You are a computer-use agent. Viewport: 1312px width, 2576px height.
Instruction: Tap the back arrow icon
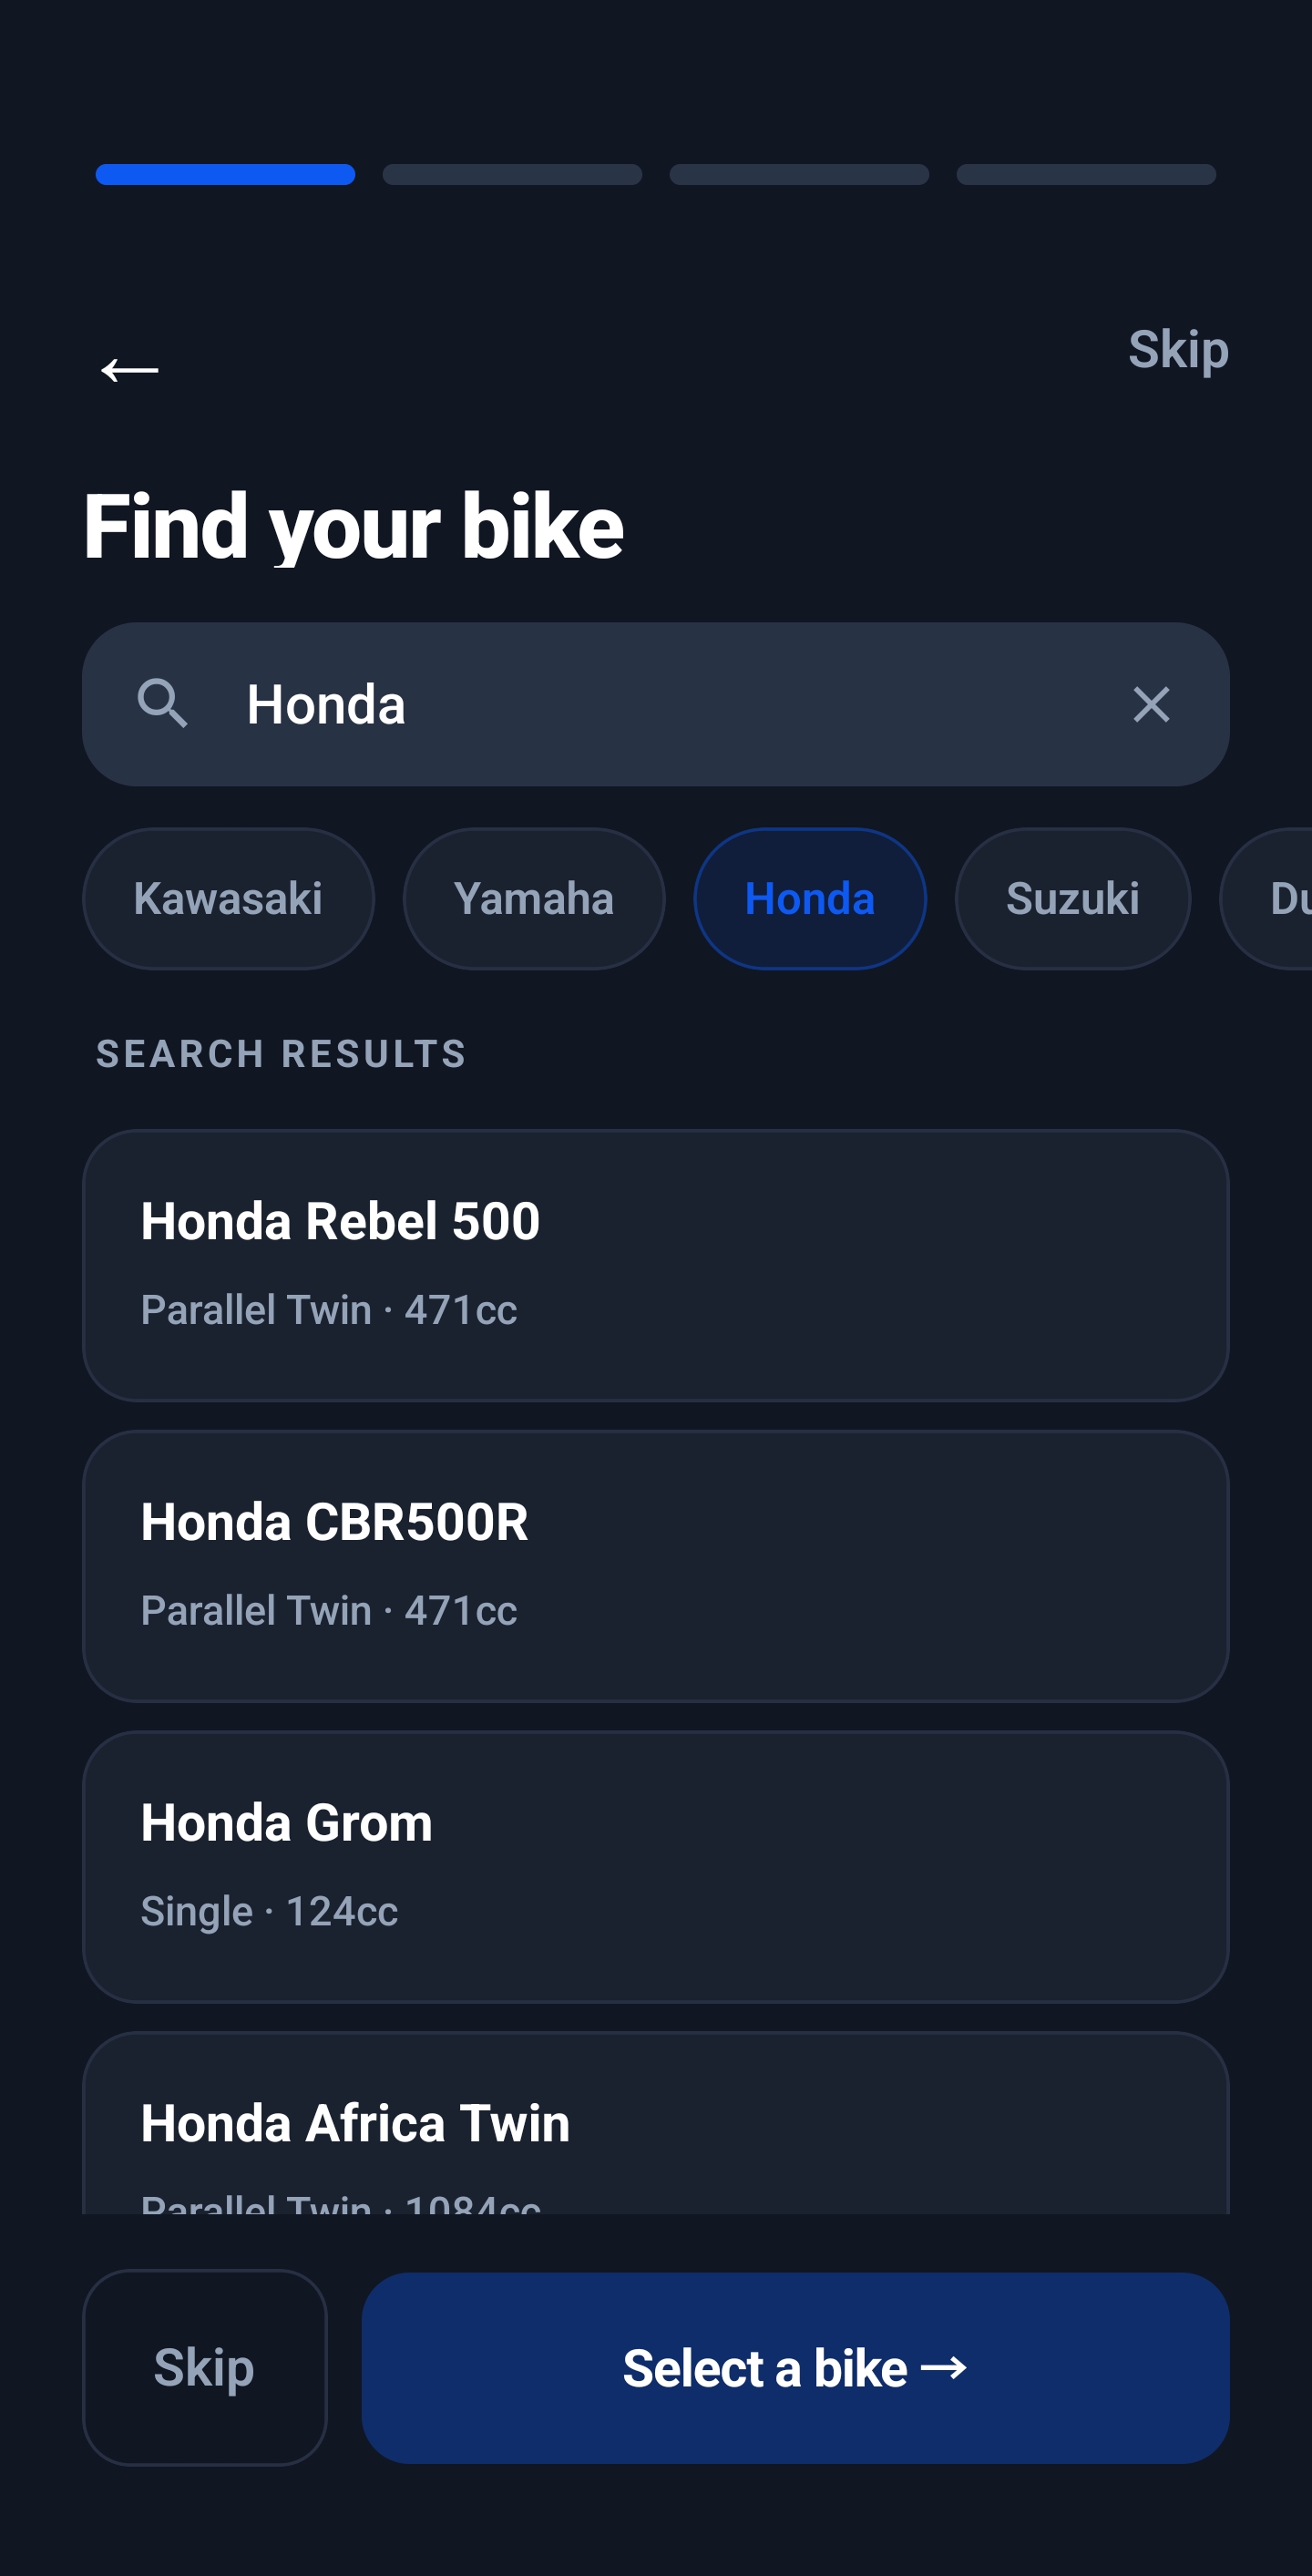(130, 370)
